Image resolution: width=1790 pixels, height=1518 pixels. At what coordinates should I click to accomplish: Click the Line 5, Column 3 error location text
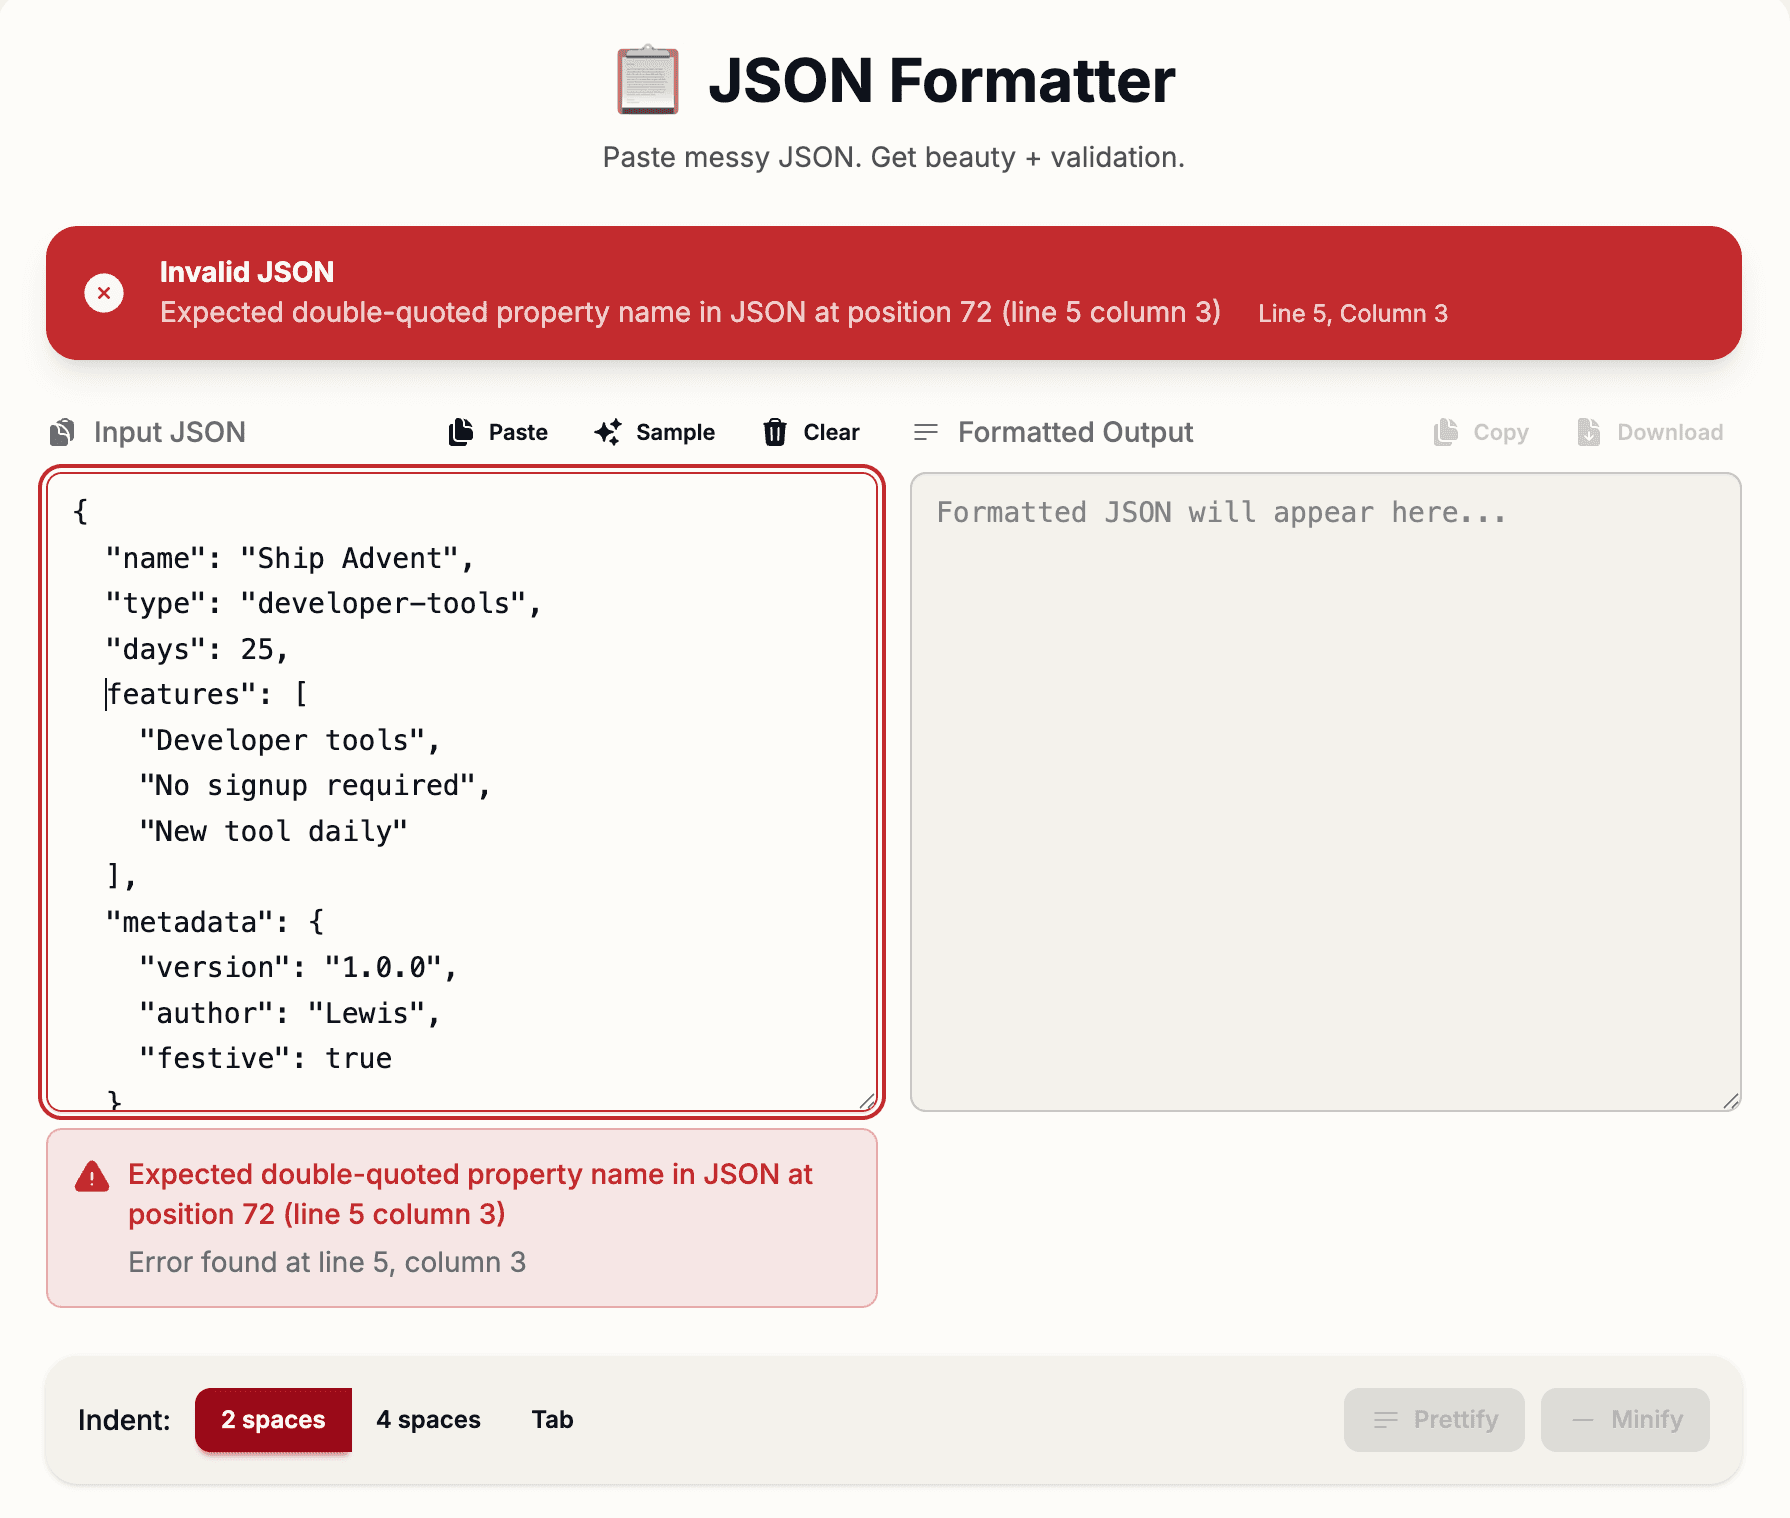tap(1352, 313)
